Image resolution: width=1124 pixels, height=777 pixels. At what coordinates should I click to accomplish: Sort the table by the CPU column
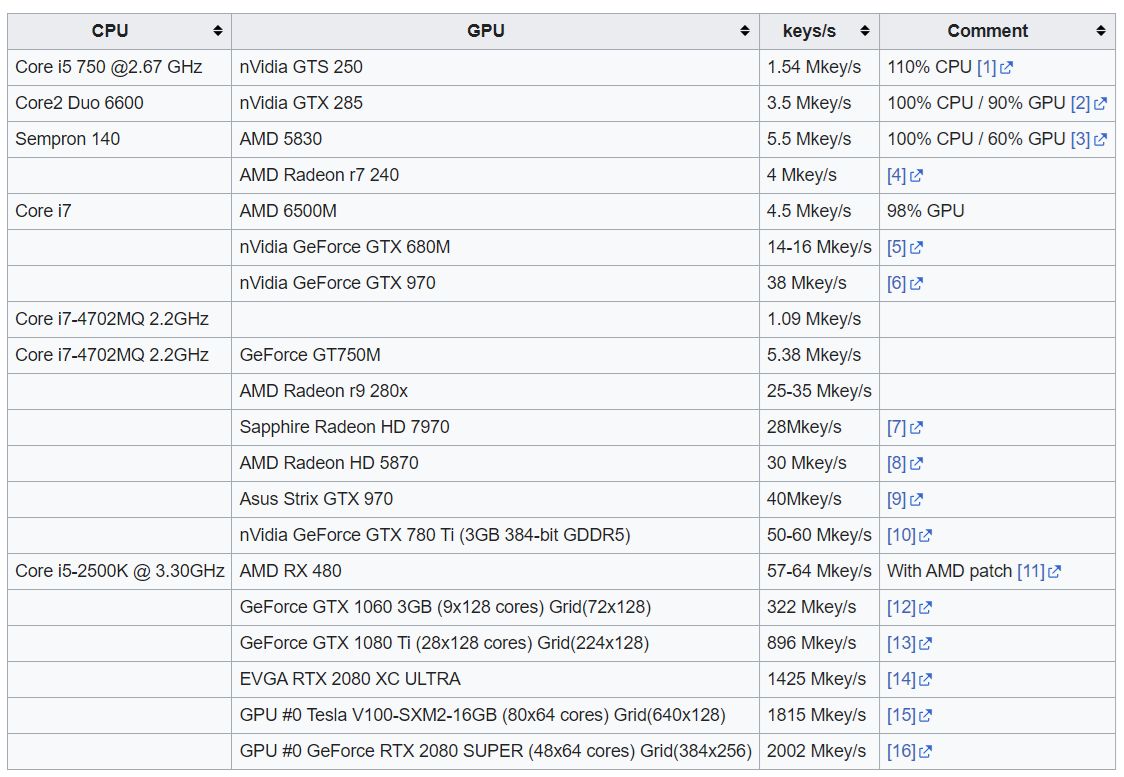tap(120, 31)
